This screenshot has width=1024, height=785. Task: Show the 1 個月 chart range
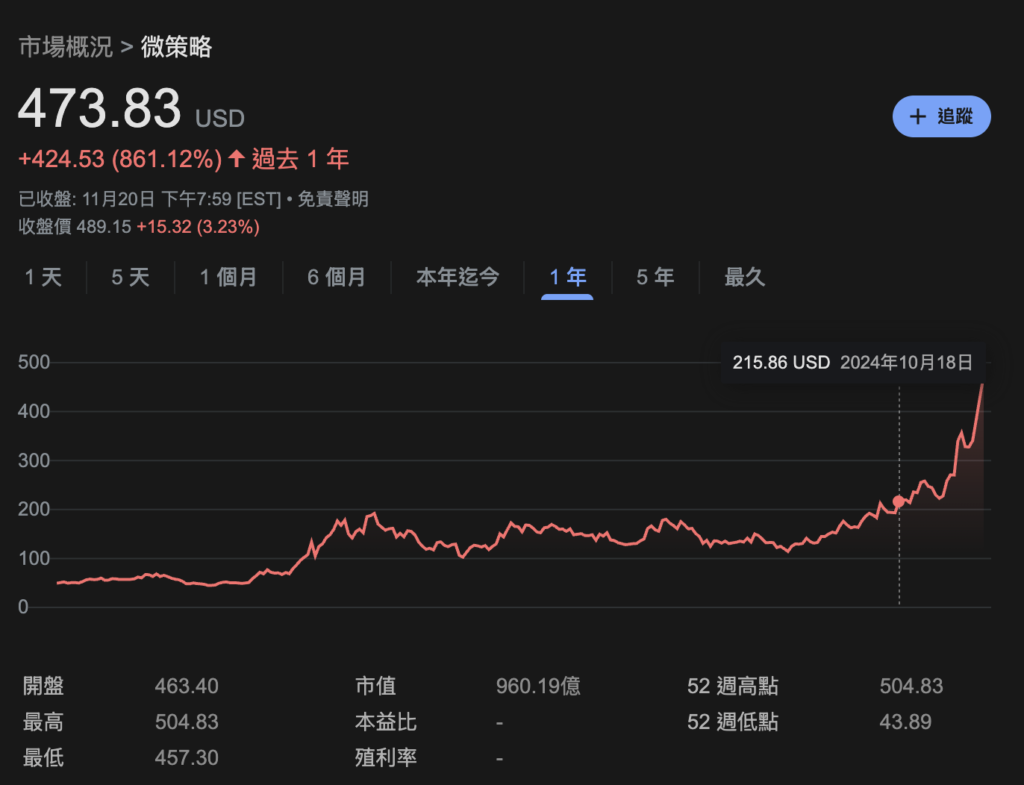click(x=228, y=277)
